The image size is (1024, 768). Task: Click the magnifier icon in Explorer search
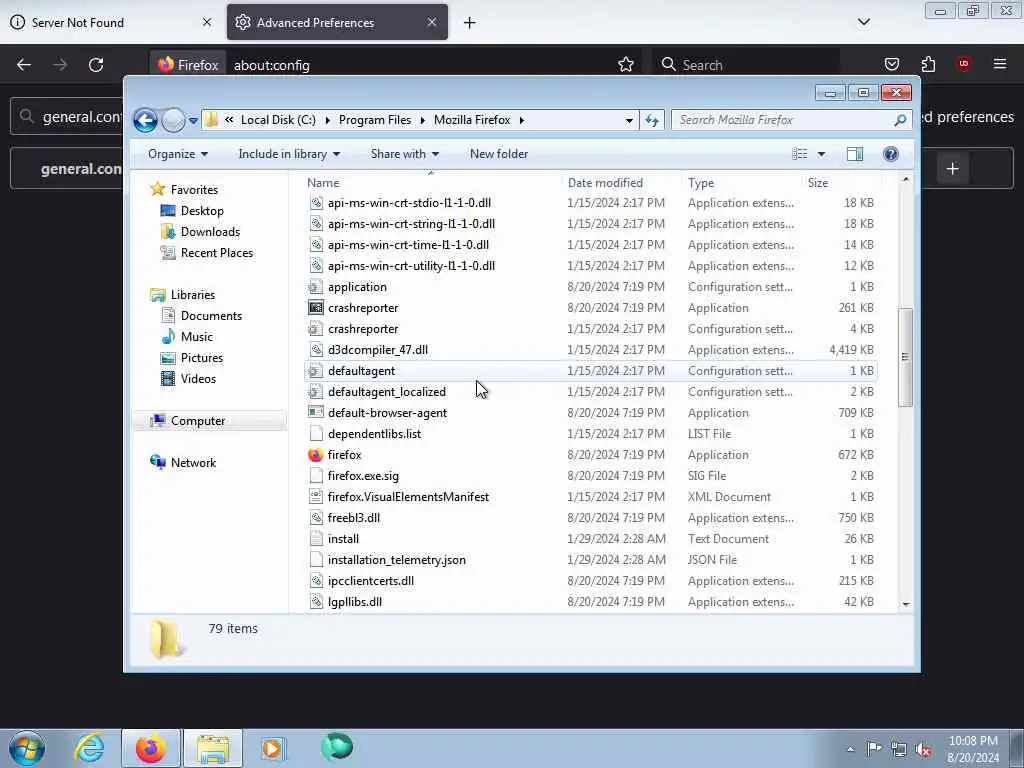(901, 120)
